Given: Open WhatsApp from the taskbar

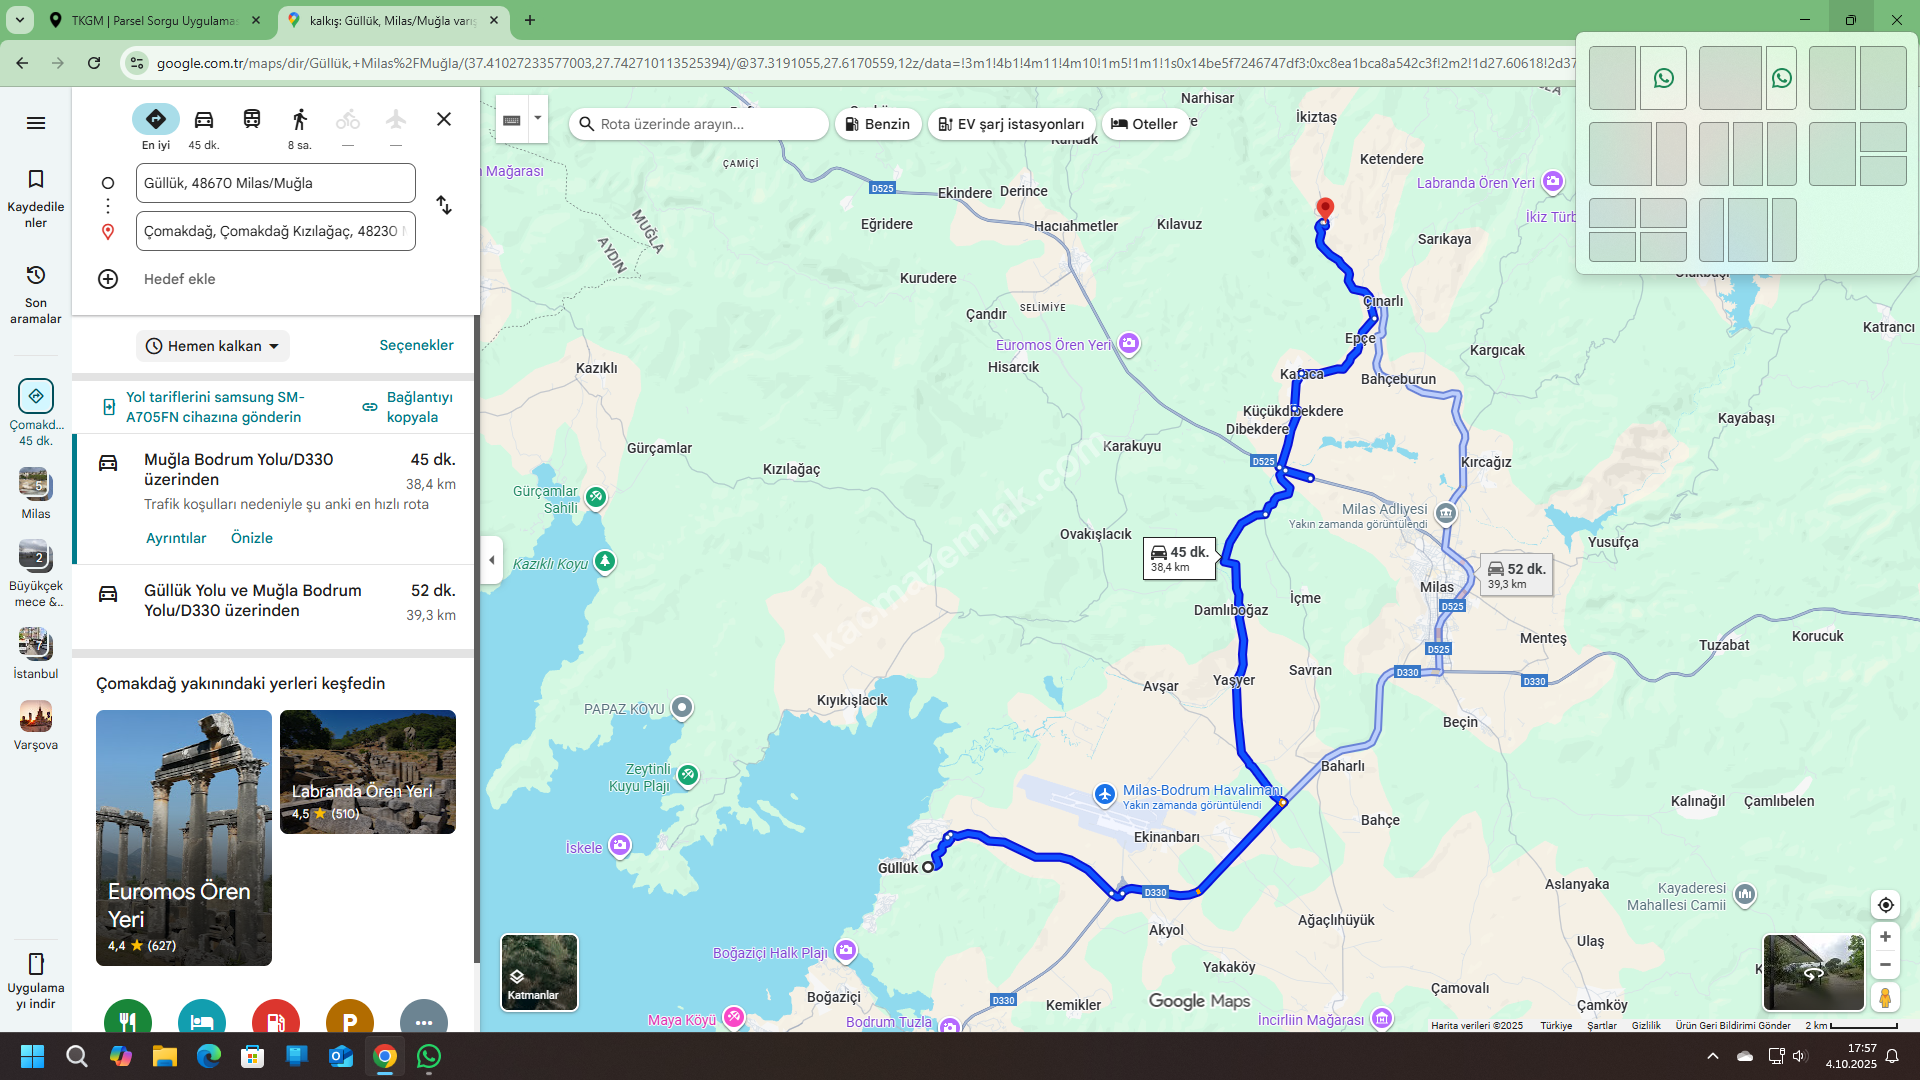Looking at the screenshot, I should tap(429, 1056).
